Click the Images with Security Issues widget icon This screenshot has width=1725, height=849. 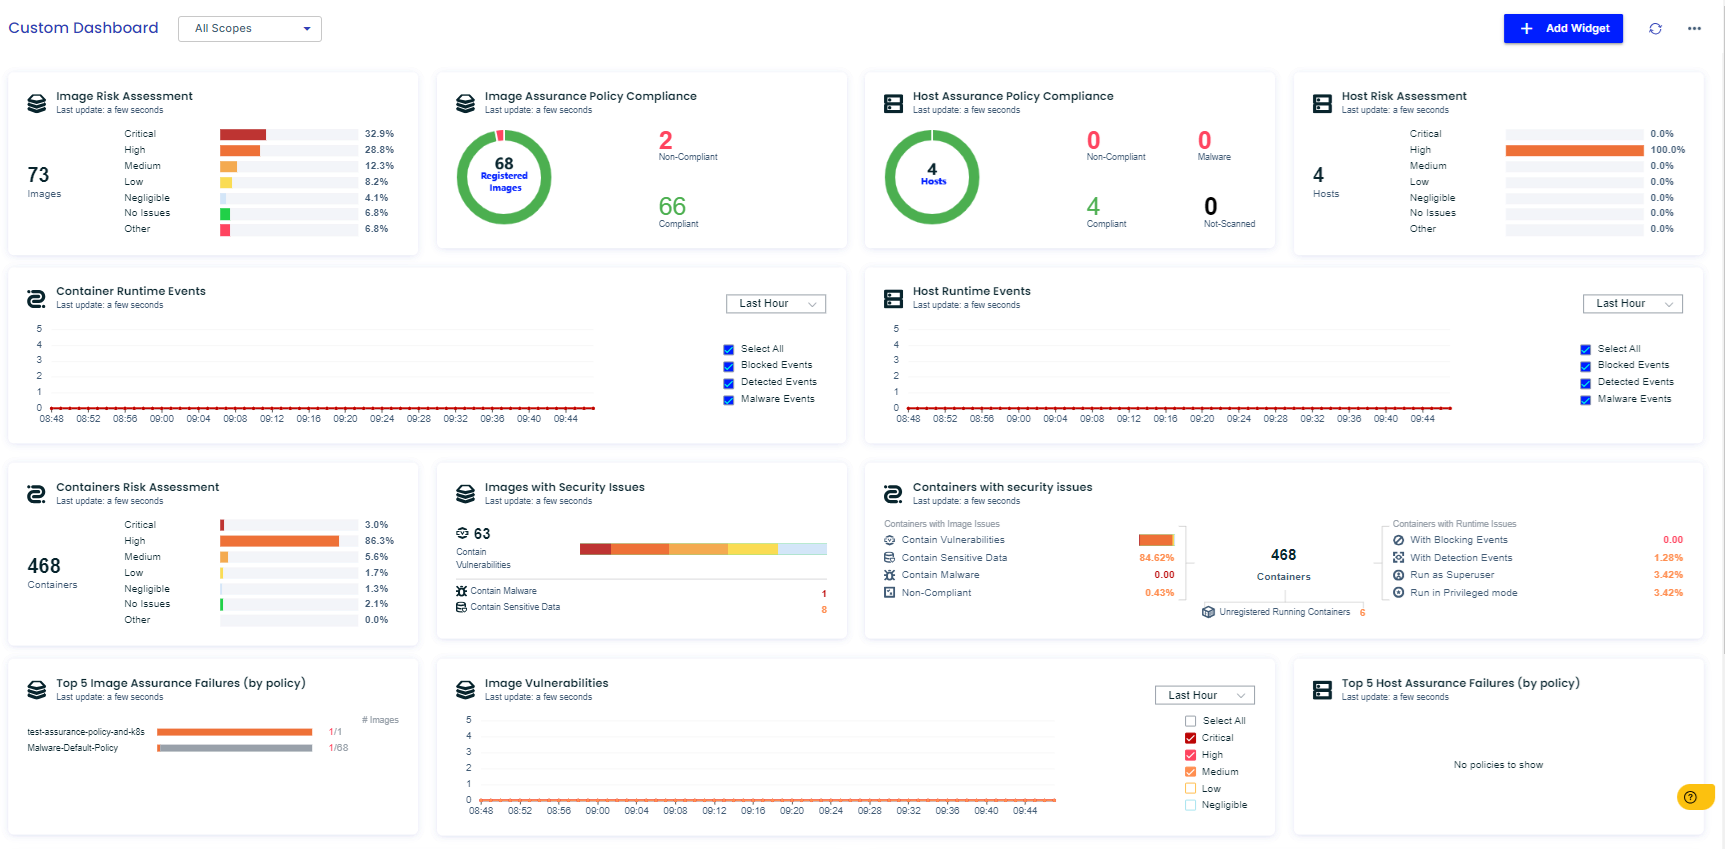pyautogui.click(x=465, y=494)
